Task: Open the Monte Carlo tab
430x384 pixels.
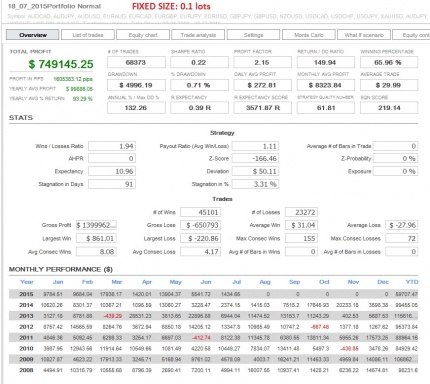Action: (309, 35)
